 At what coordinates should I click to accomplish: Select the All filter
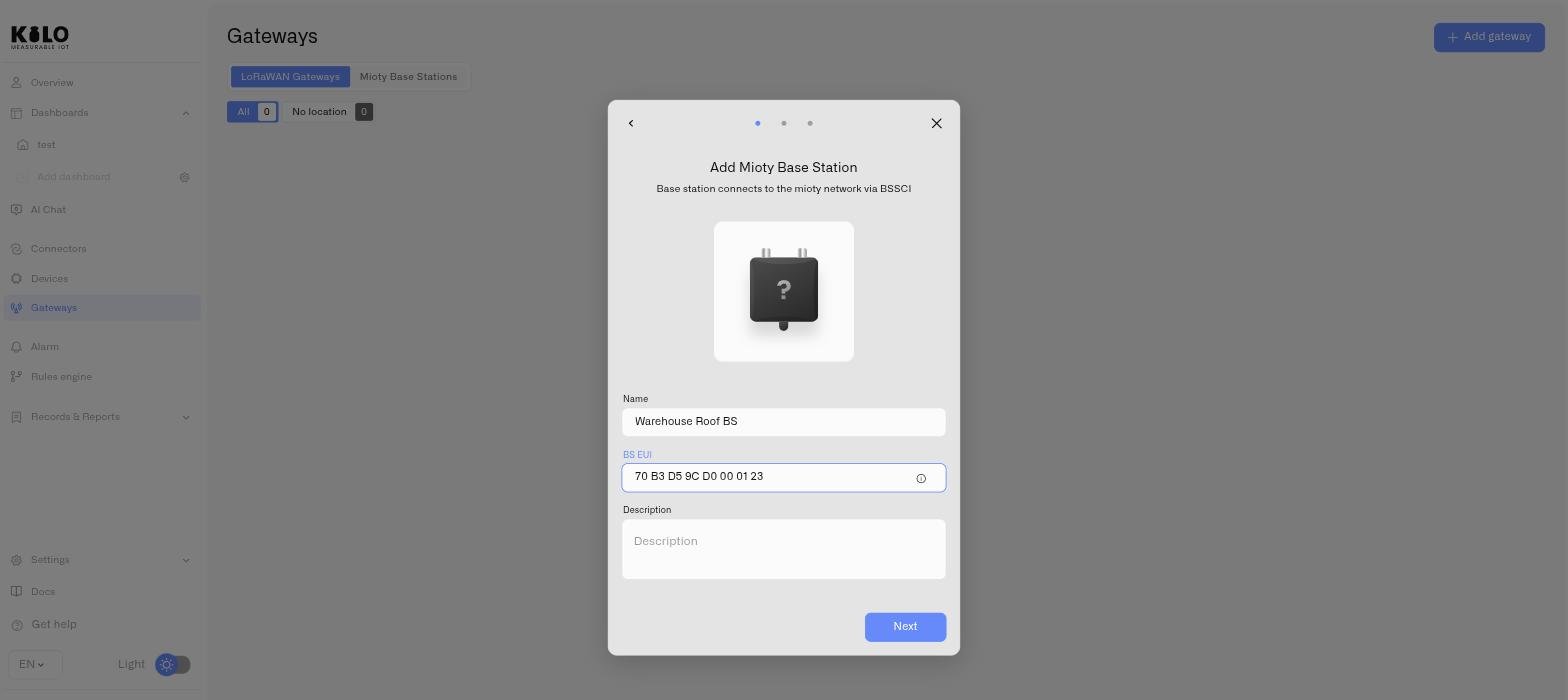pyautogui.click(x=252, y=112)
